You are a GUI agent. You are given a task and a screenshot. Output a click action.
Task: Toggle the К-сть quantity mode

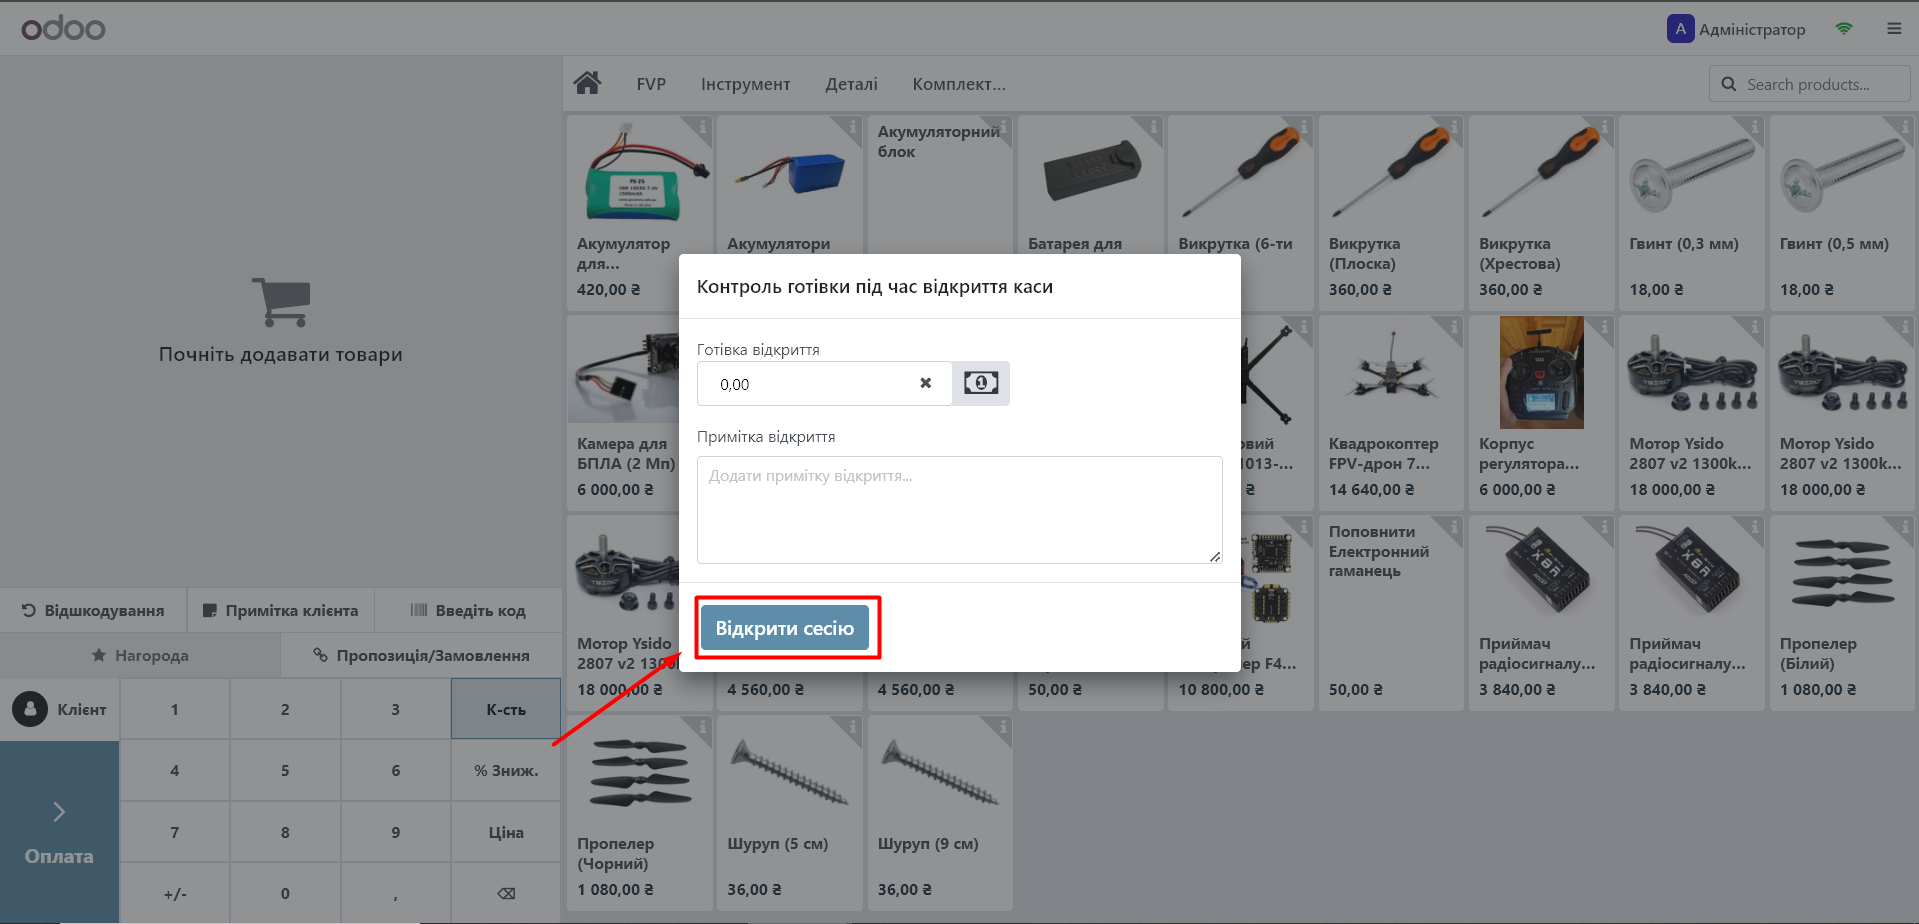pyautogui.click(x=506, y=709)
